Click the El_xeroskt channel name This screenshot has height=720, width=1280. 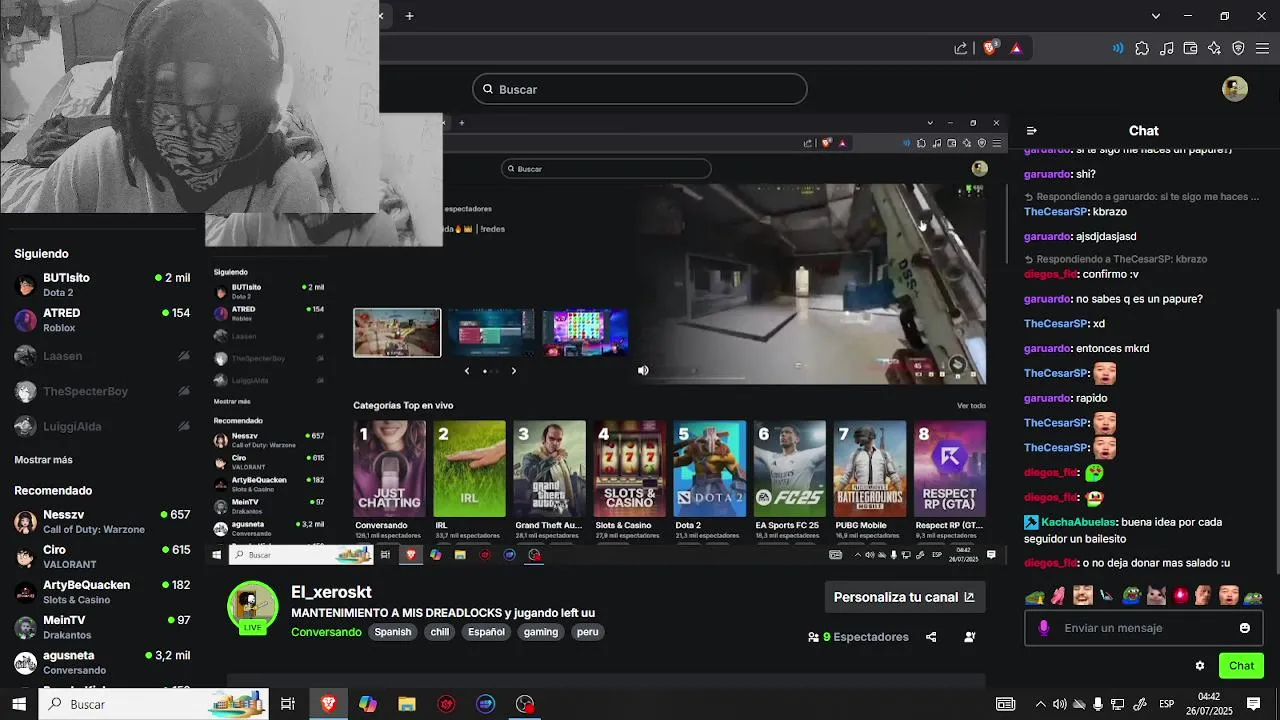[x=331, y=592]
